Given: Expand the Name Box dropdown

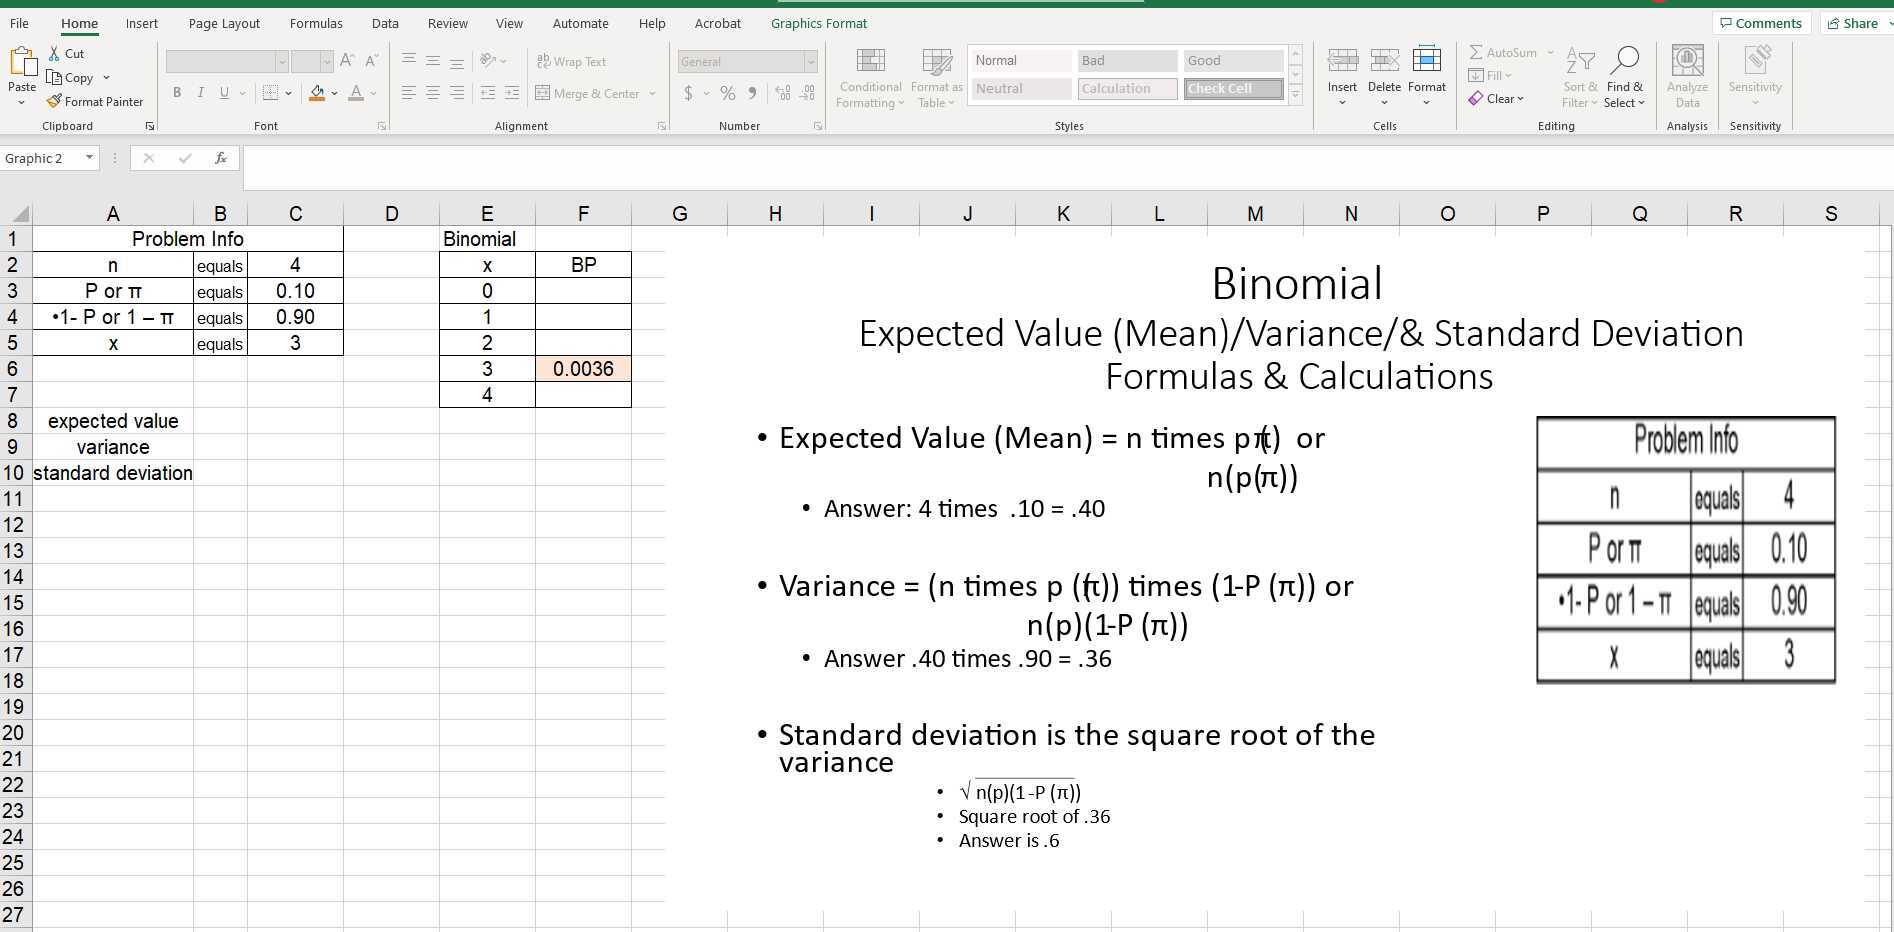Looking at the screenshot, I should pos(88,158).
